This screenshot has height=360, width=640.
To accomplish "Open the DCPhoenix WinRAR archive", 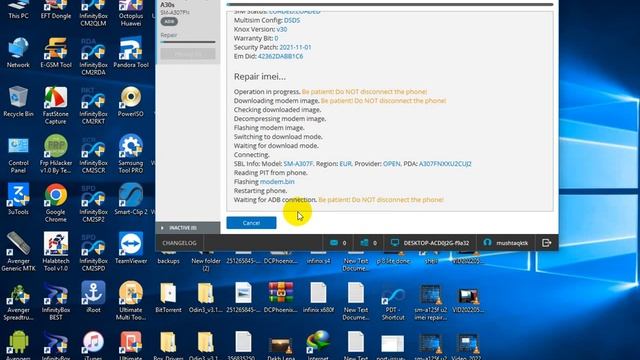I will (280, 297).
